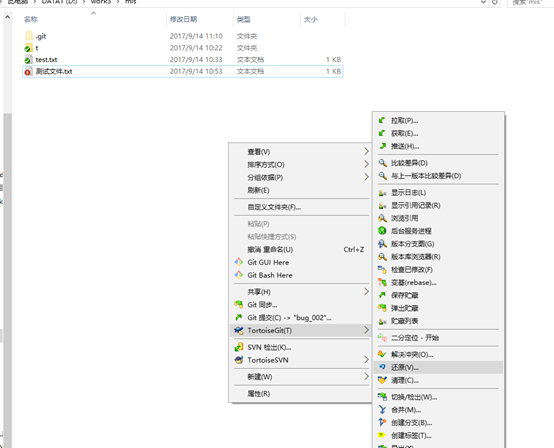
Task: Sort by the 大小 column header
Action: [x=323, y=19]
